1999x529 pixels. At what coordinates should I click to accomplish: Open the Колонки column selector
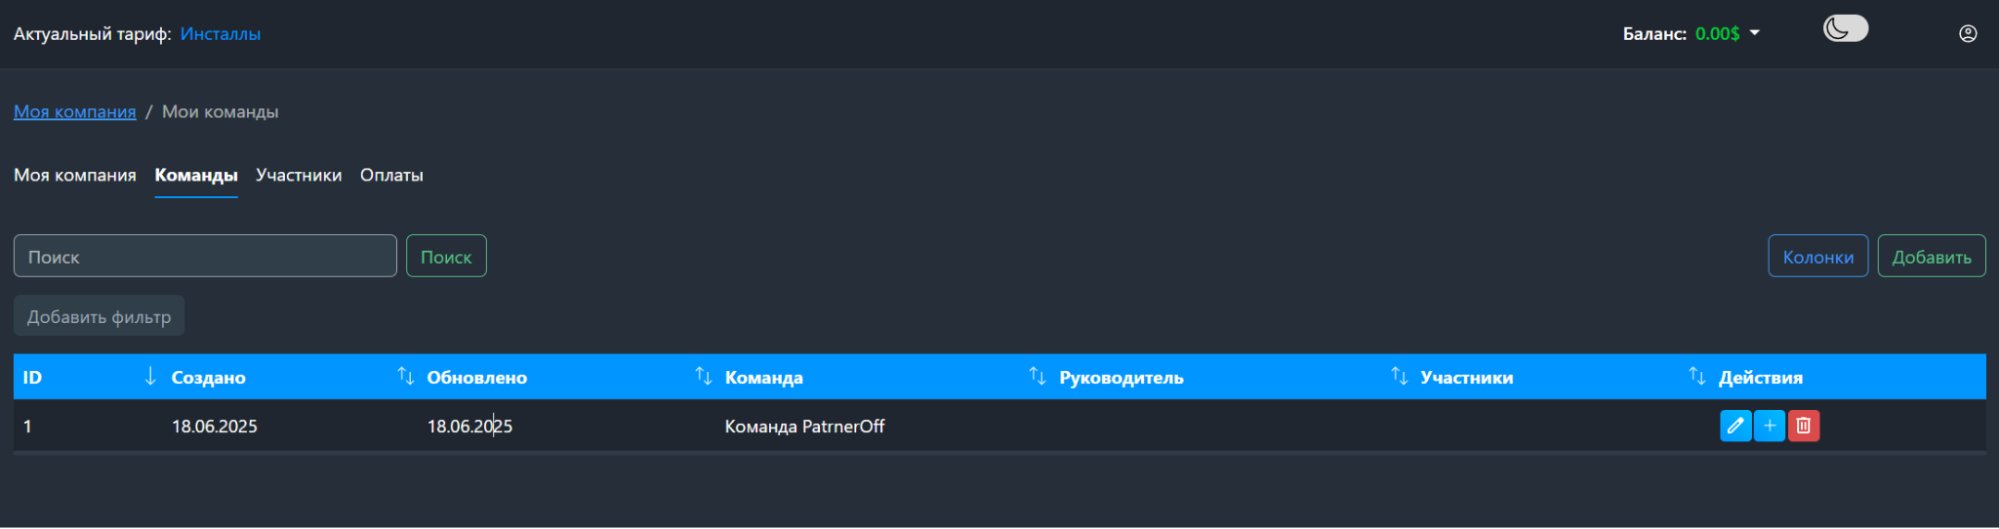tap(1818, 256)
